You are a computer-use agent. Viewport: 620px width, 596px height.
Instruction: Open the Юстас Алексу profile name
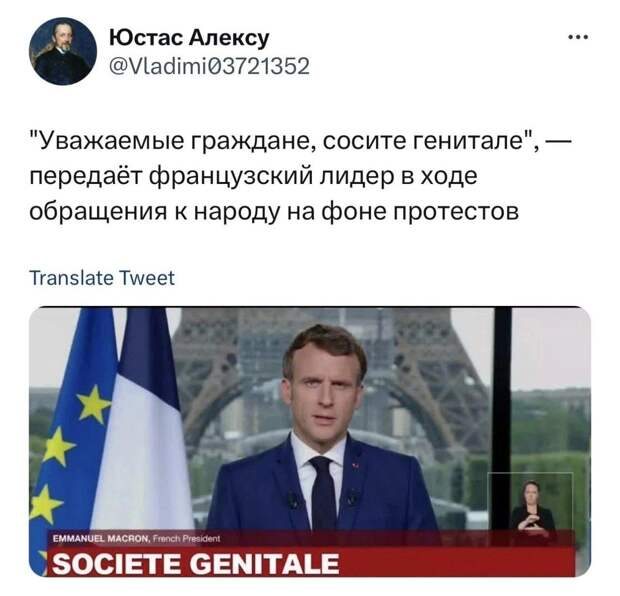[187, 39]
